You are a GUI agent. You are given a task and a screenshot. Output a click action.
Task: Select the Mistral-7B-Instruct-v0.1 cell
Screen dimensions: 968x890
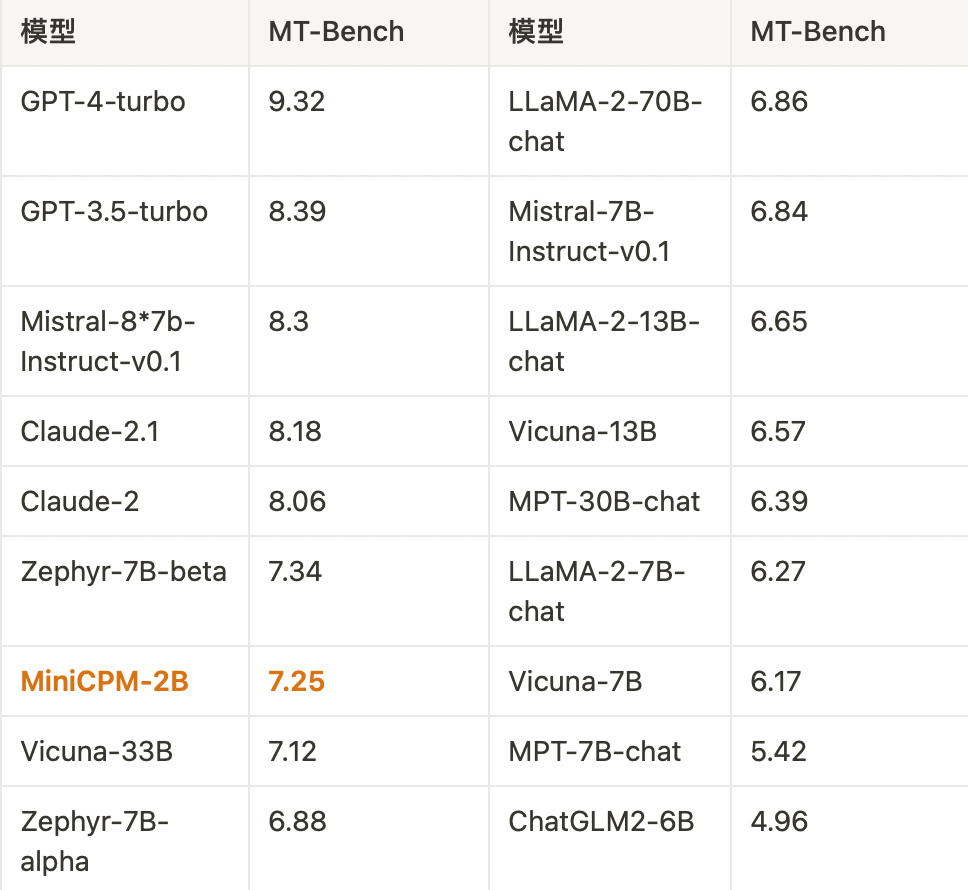pyautogui.click(x=589, y=231)
